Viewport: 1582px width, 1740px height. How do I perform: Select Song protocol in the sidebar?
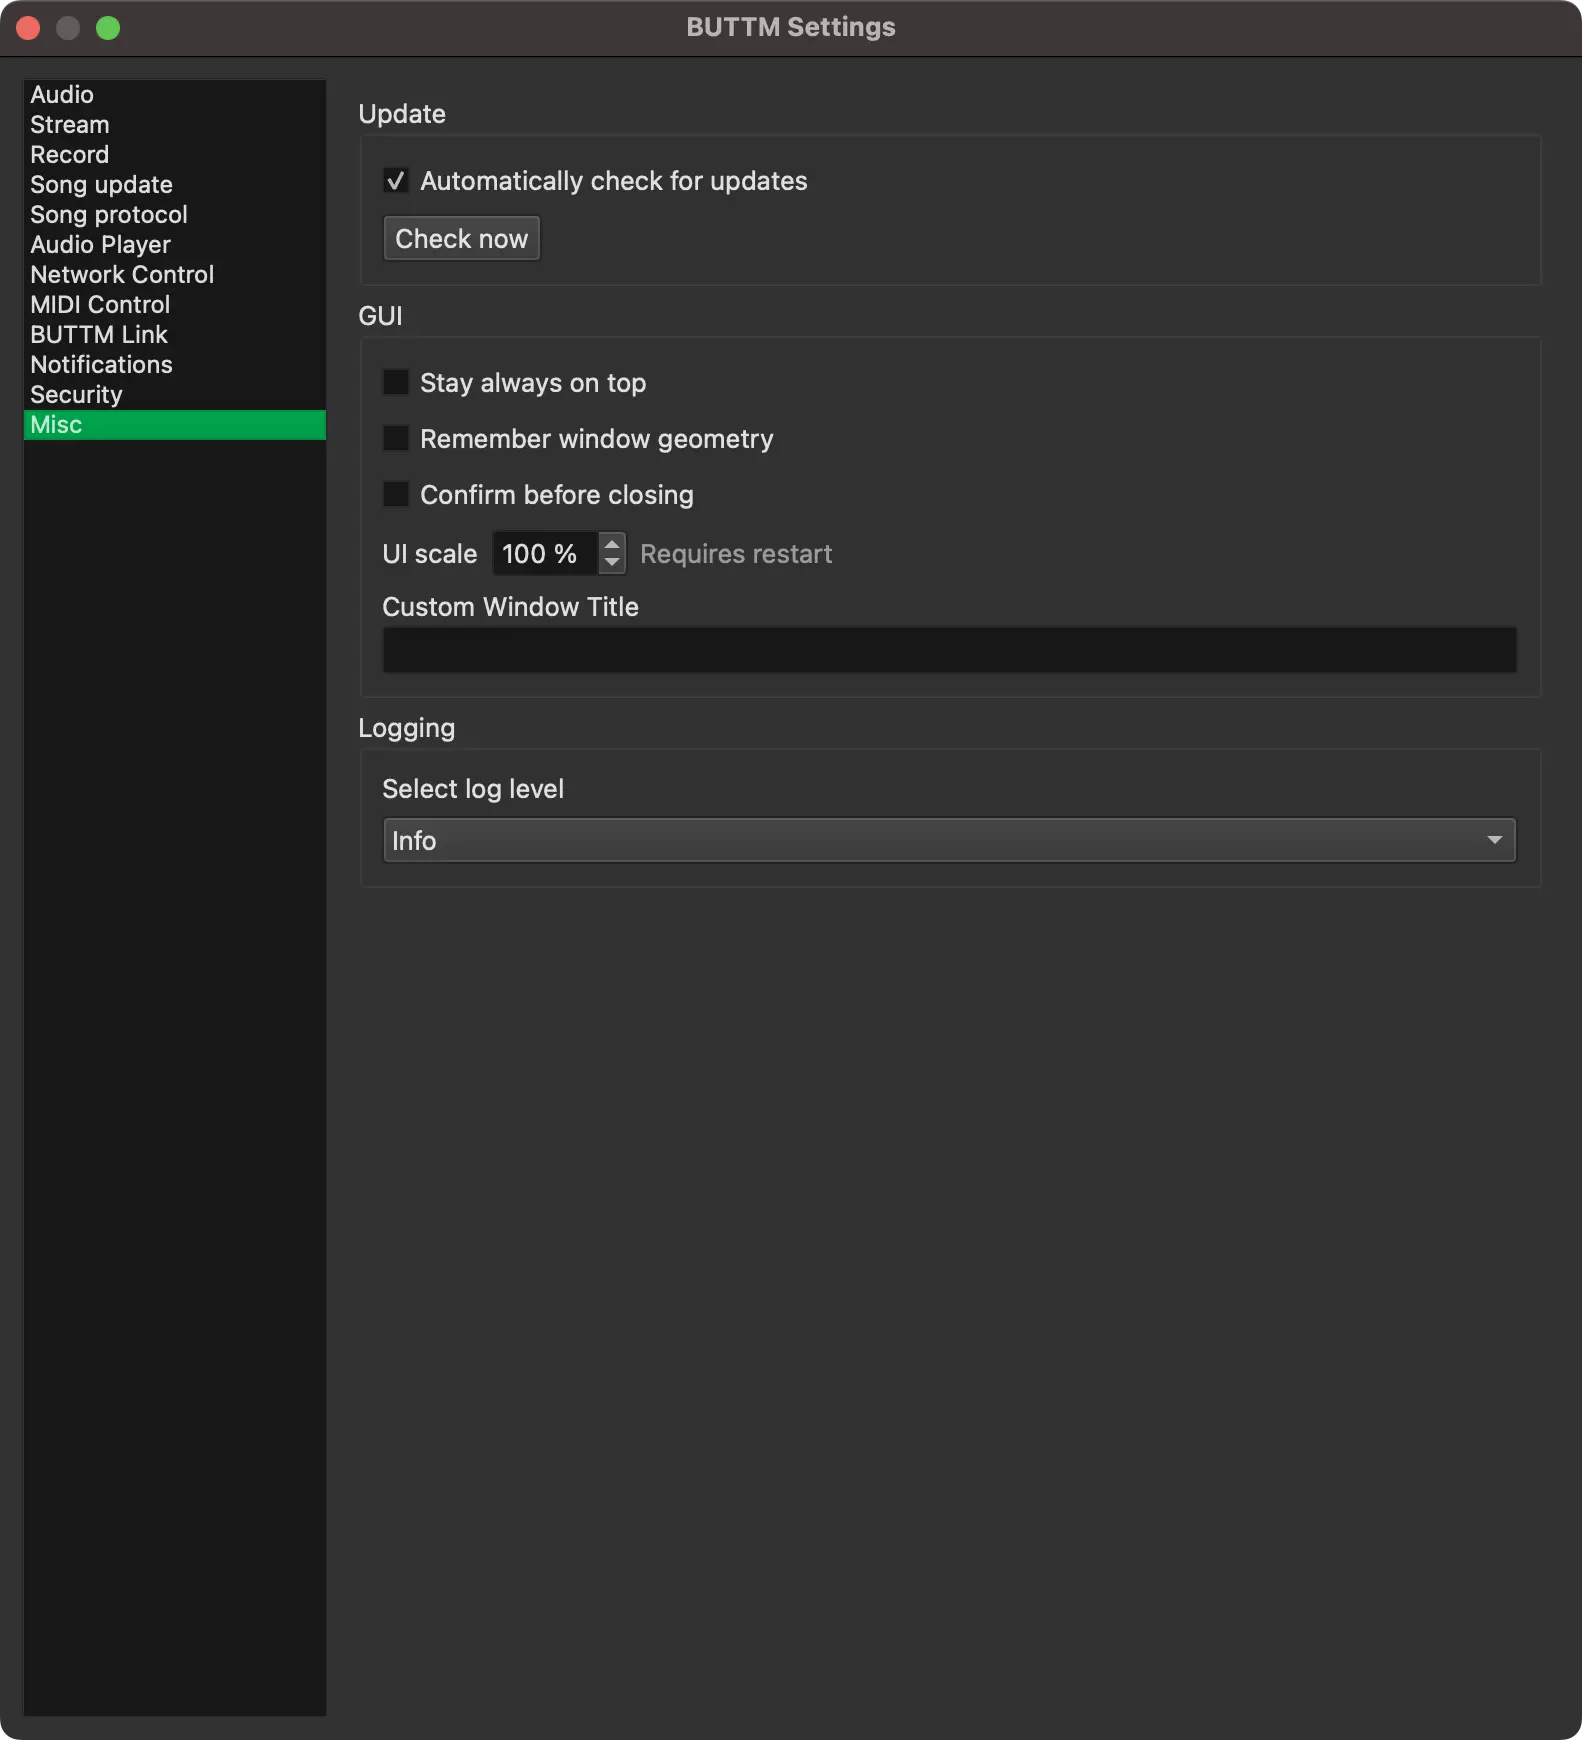pos(174,215)
